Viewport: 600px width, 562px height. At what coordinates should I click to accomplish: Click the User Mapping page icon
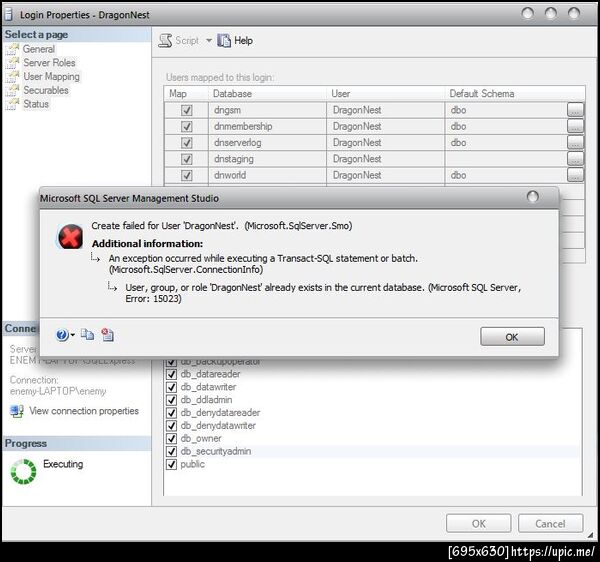click(x=12, y=77)
